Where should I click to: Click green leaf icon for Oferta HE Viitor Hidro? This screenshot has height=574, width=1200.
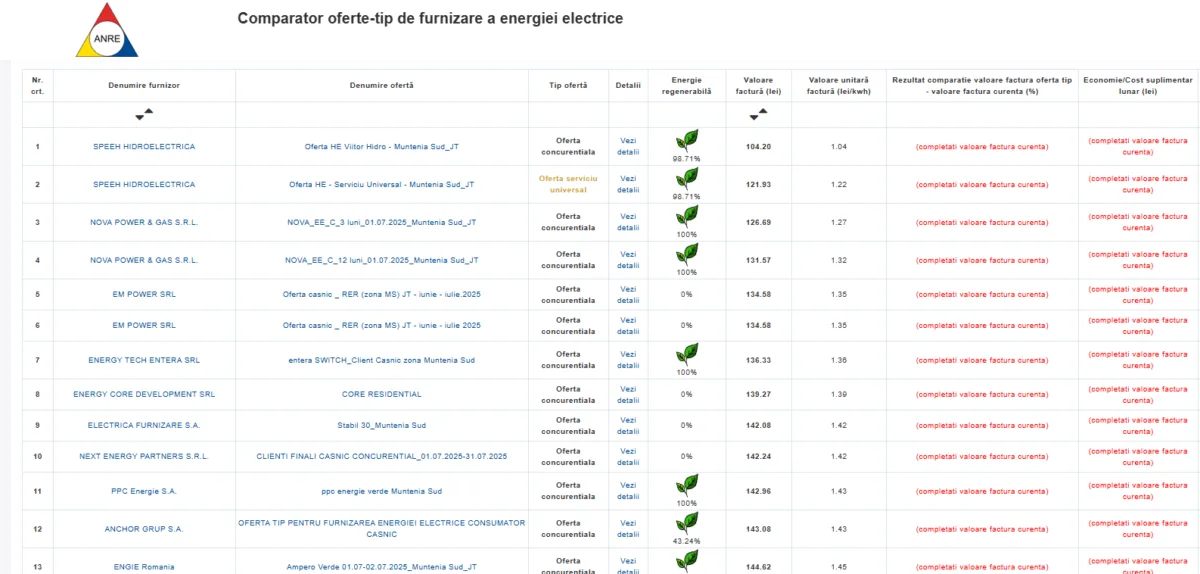pyautogui.click(x=687, y=141)
